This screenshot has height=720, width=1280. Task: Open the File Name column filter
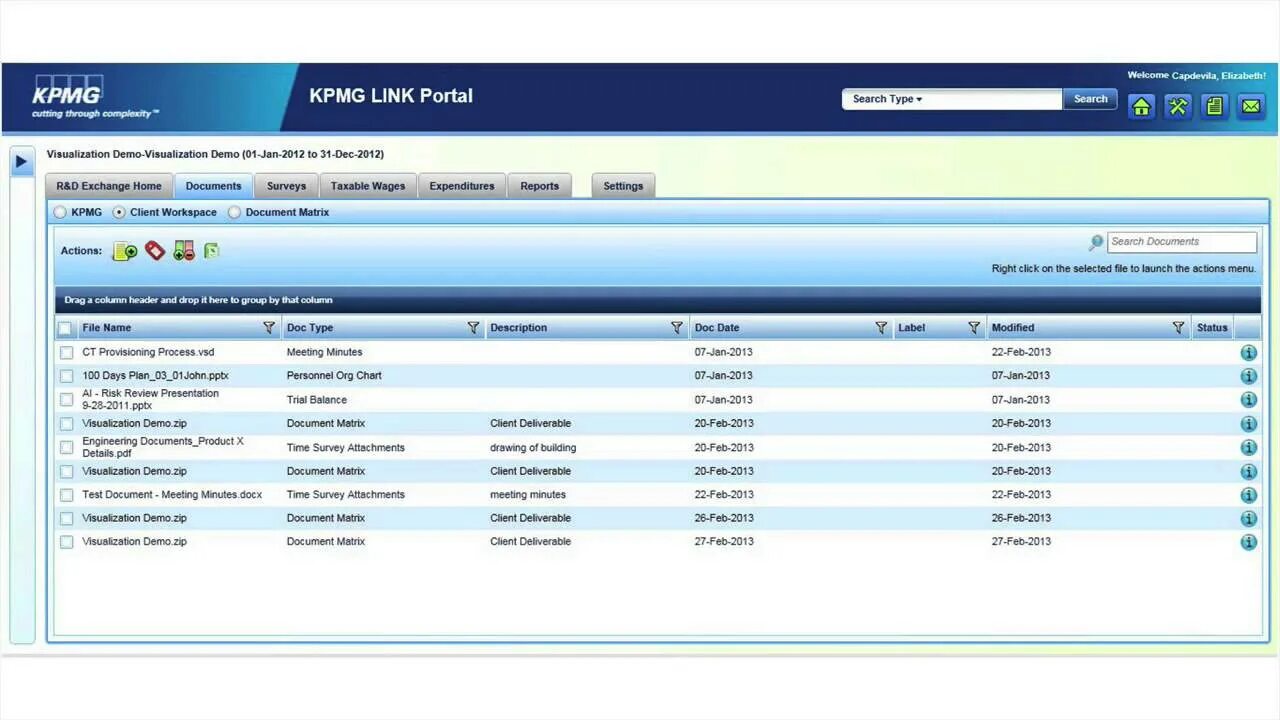point(268,328)
